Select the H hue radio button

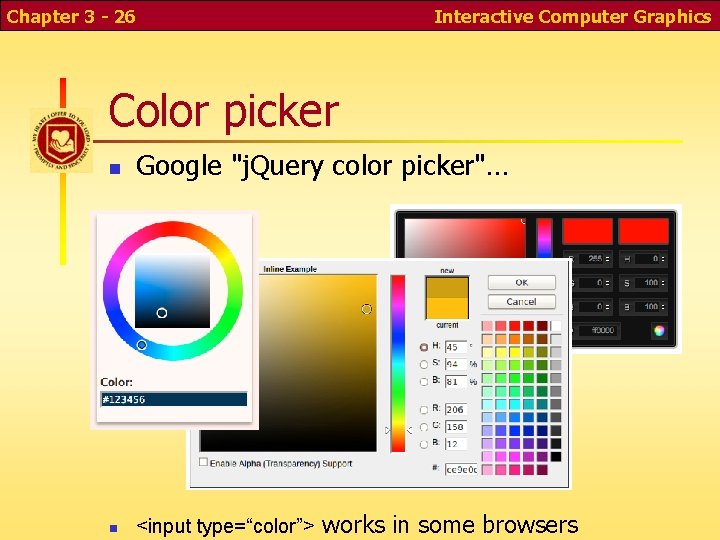(x=424, y=347)
